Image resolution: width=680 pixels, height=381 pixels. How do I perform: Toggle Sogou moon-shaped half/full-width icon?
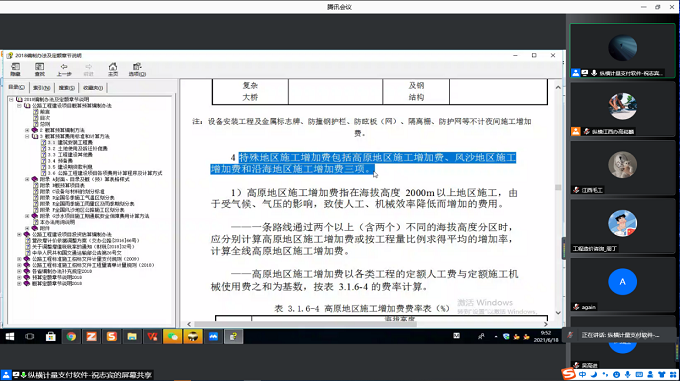pos(594,374)
